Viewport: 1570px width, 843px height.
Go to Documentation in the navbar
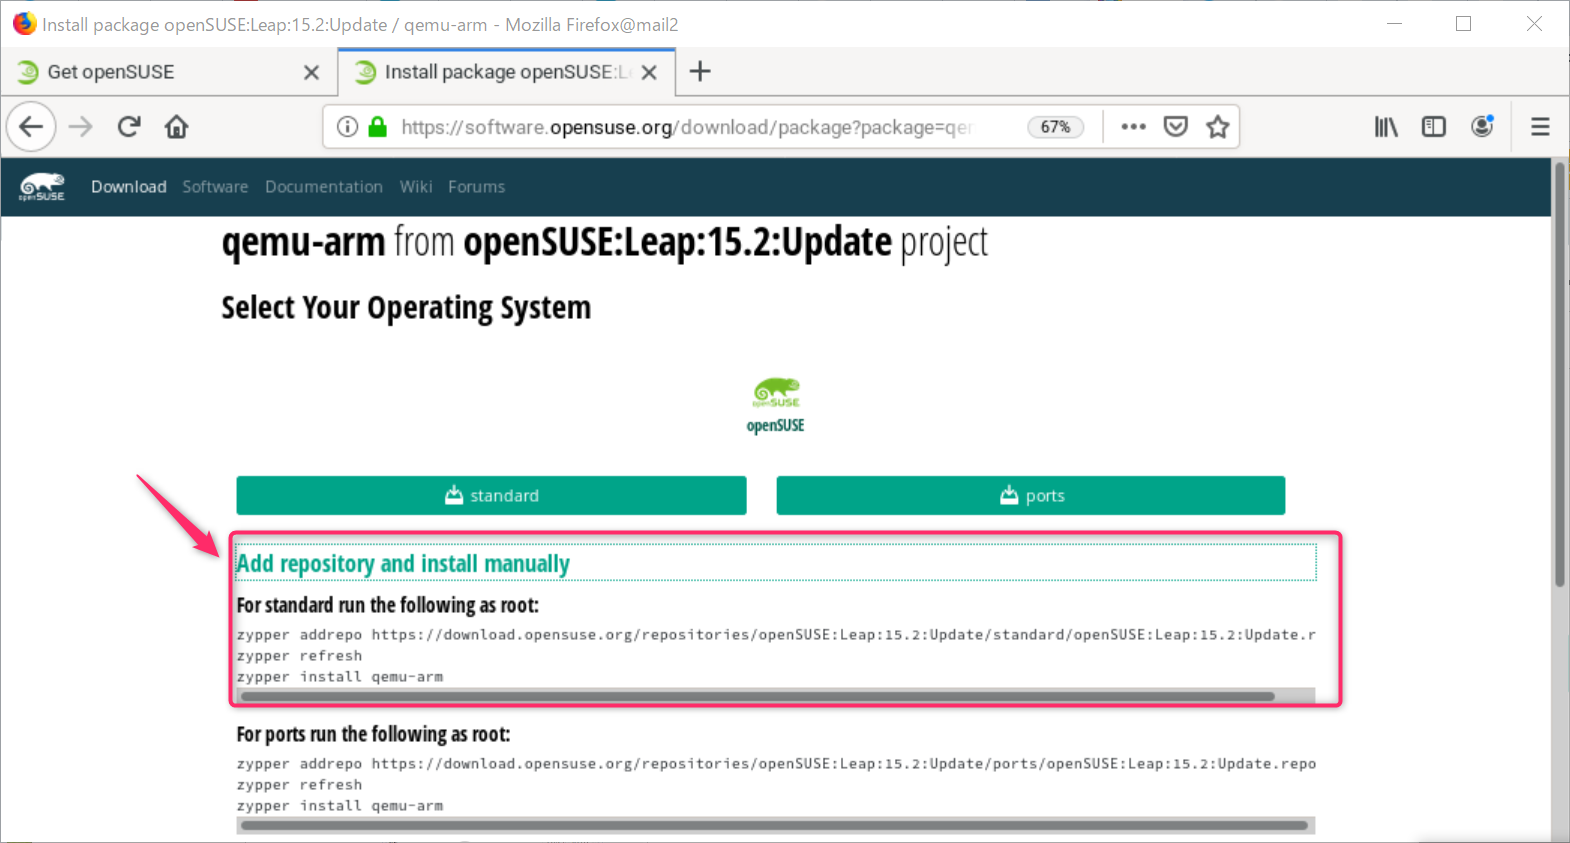324,187
